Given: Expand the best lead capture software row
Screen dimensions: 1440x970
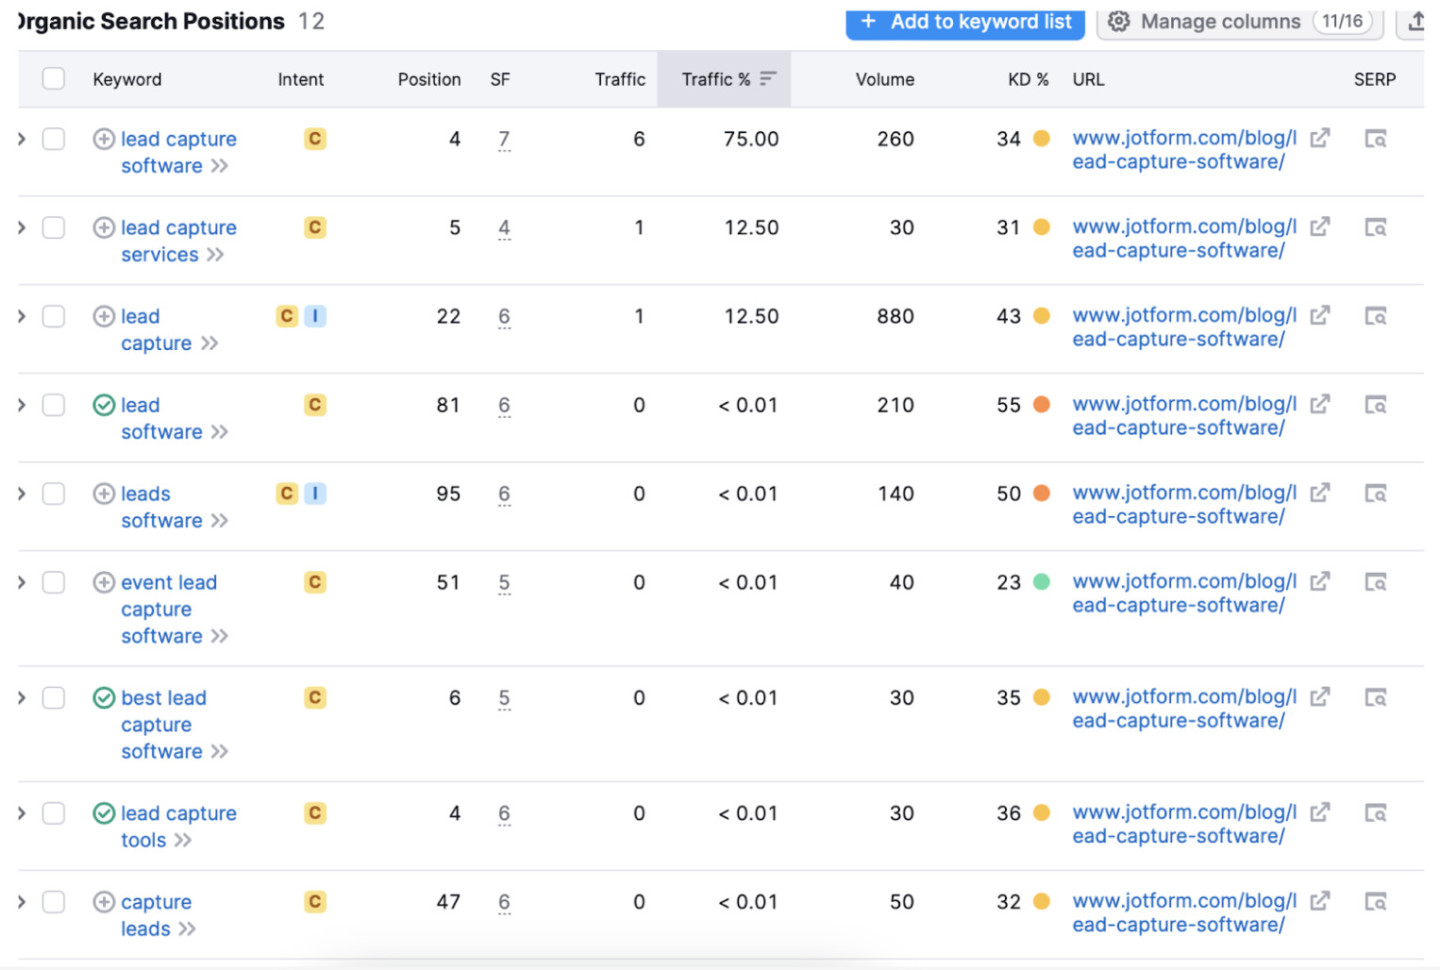Looking at the screenshot, I should [x=22, y=698].
